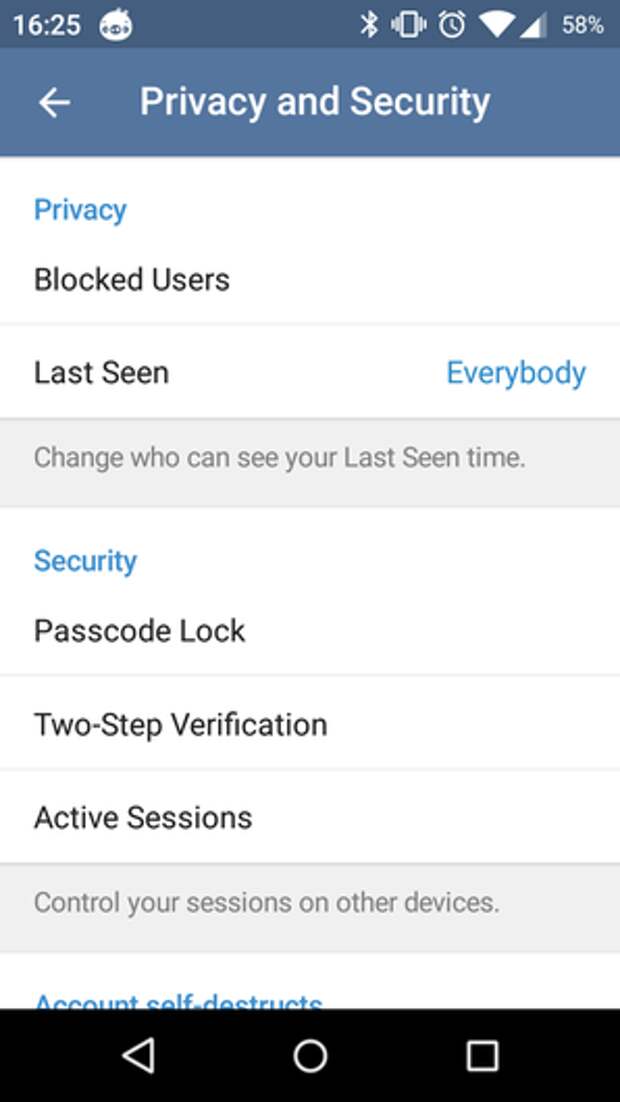This screenshot has height=1102, width=620.
Task: Open Blocked Users list
Action: 310,280
